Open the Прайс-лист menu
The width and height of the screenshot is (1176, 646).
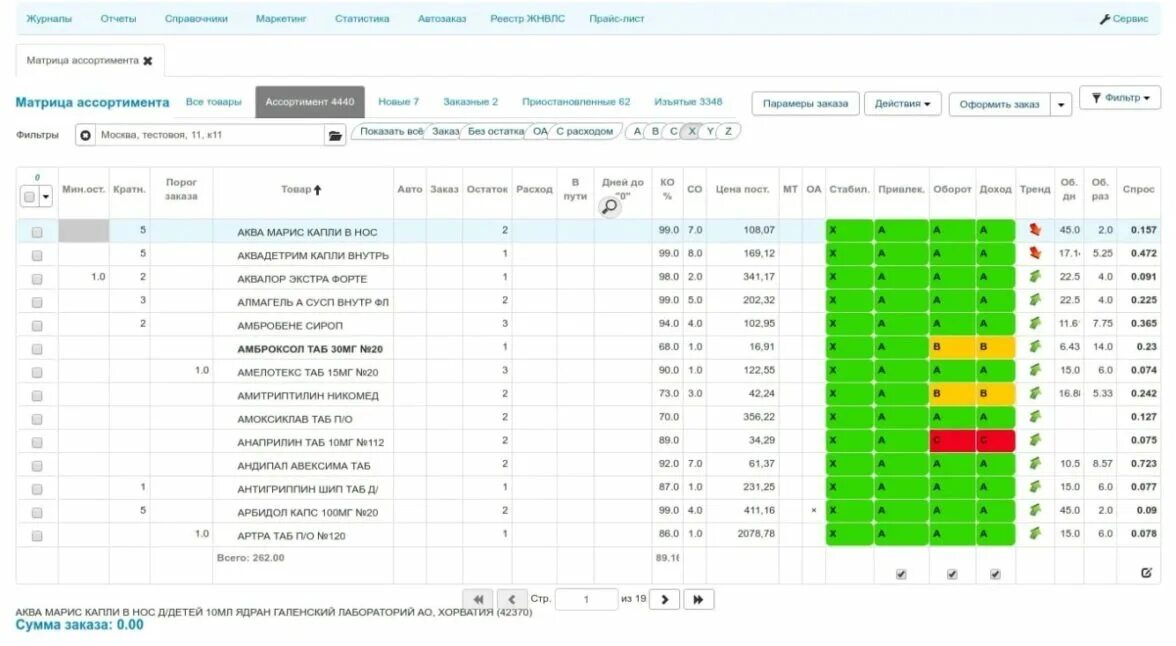click(x=616, y=19)
